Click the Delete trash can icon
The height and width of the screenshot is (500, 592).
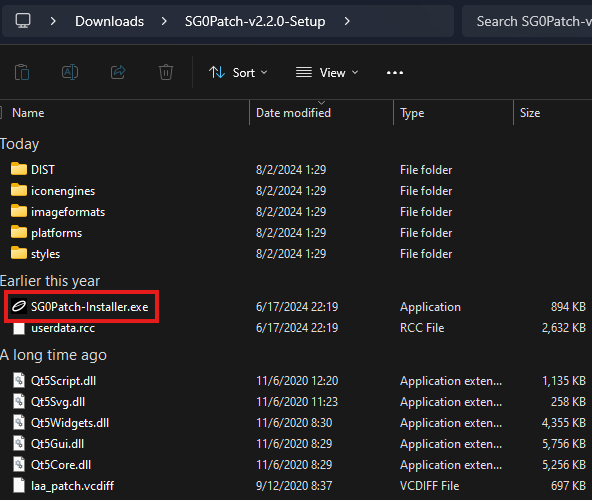pos(166,72)
